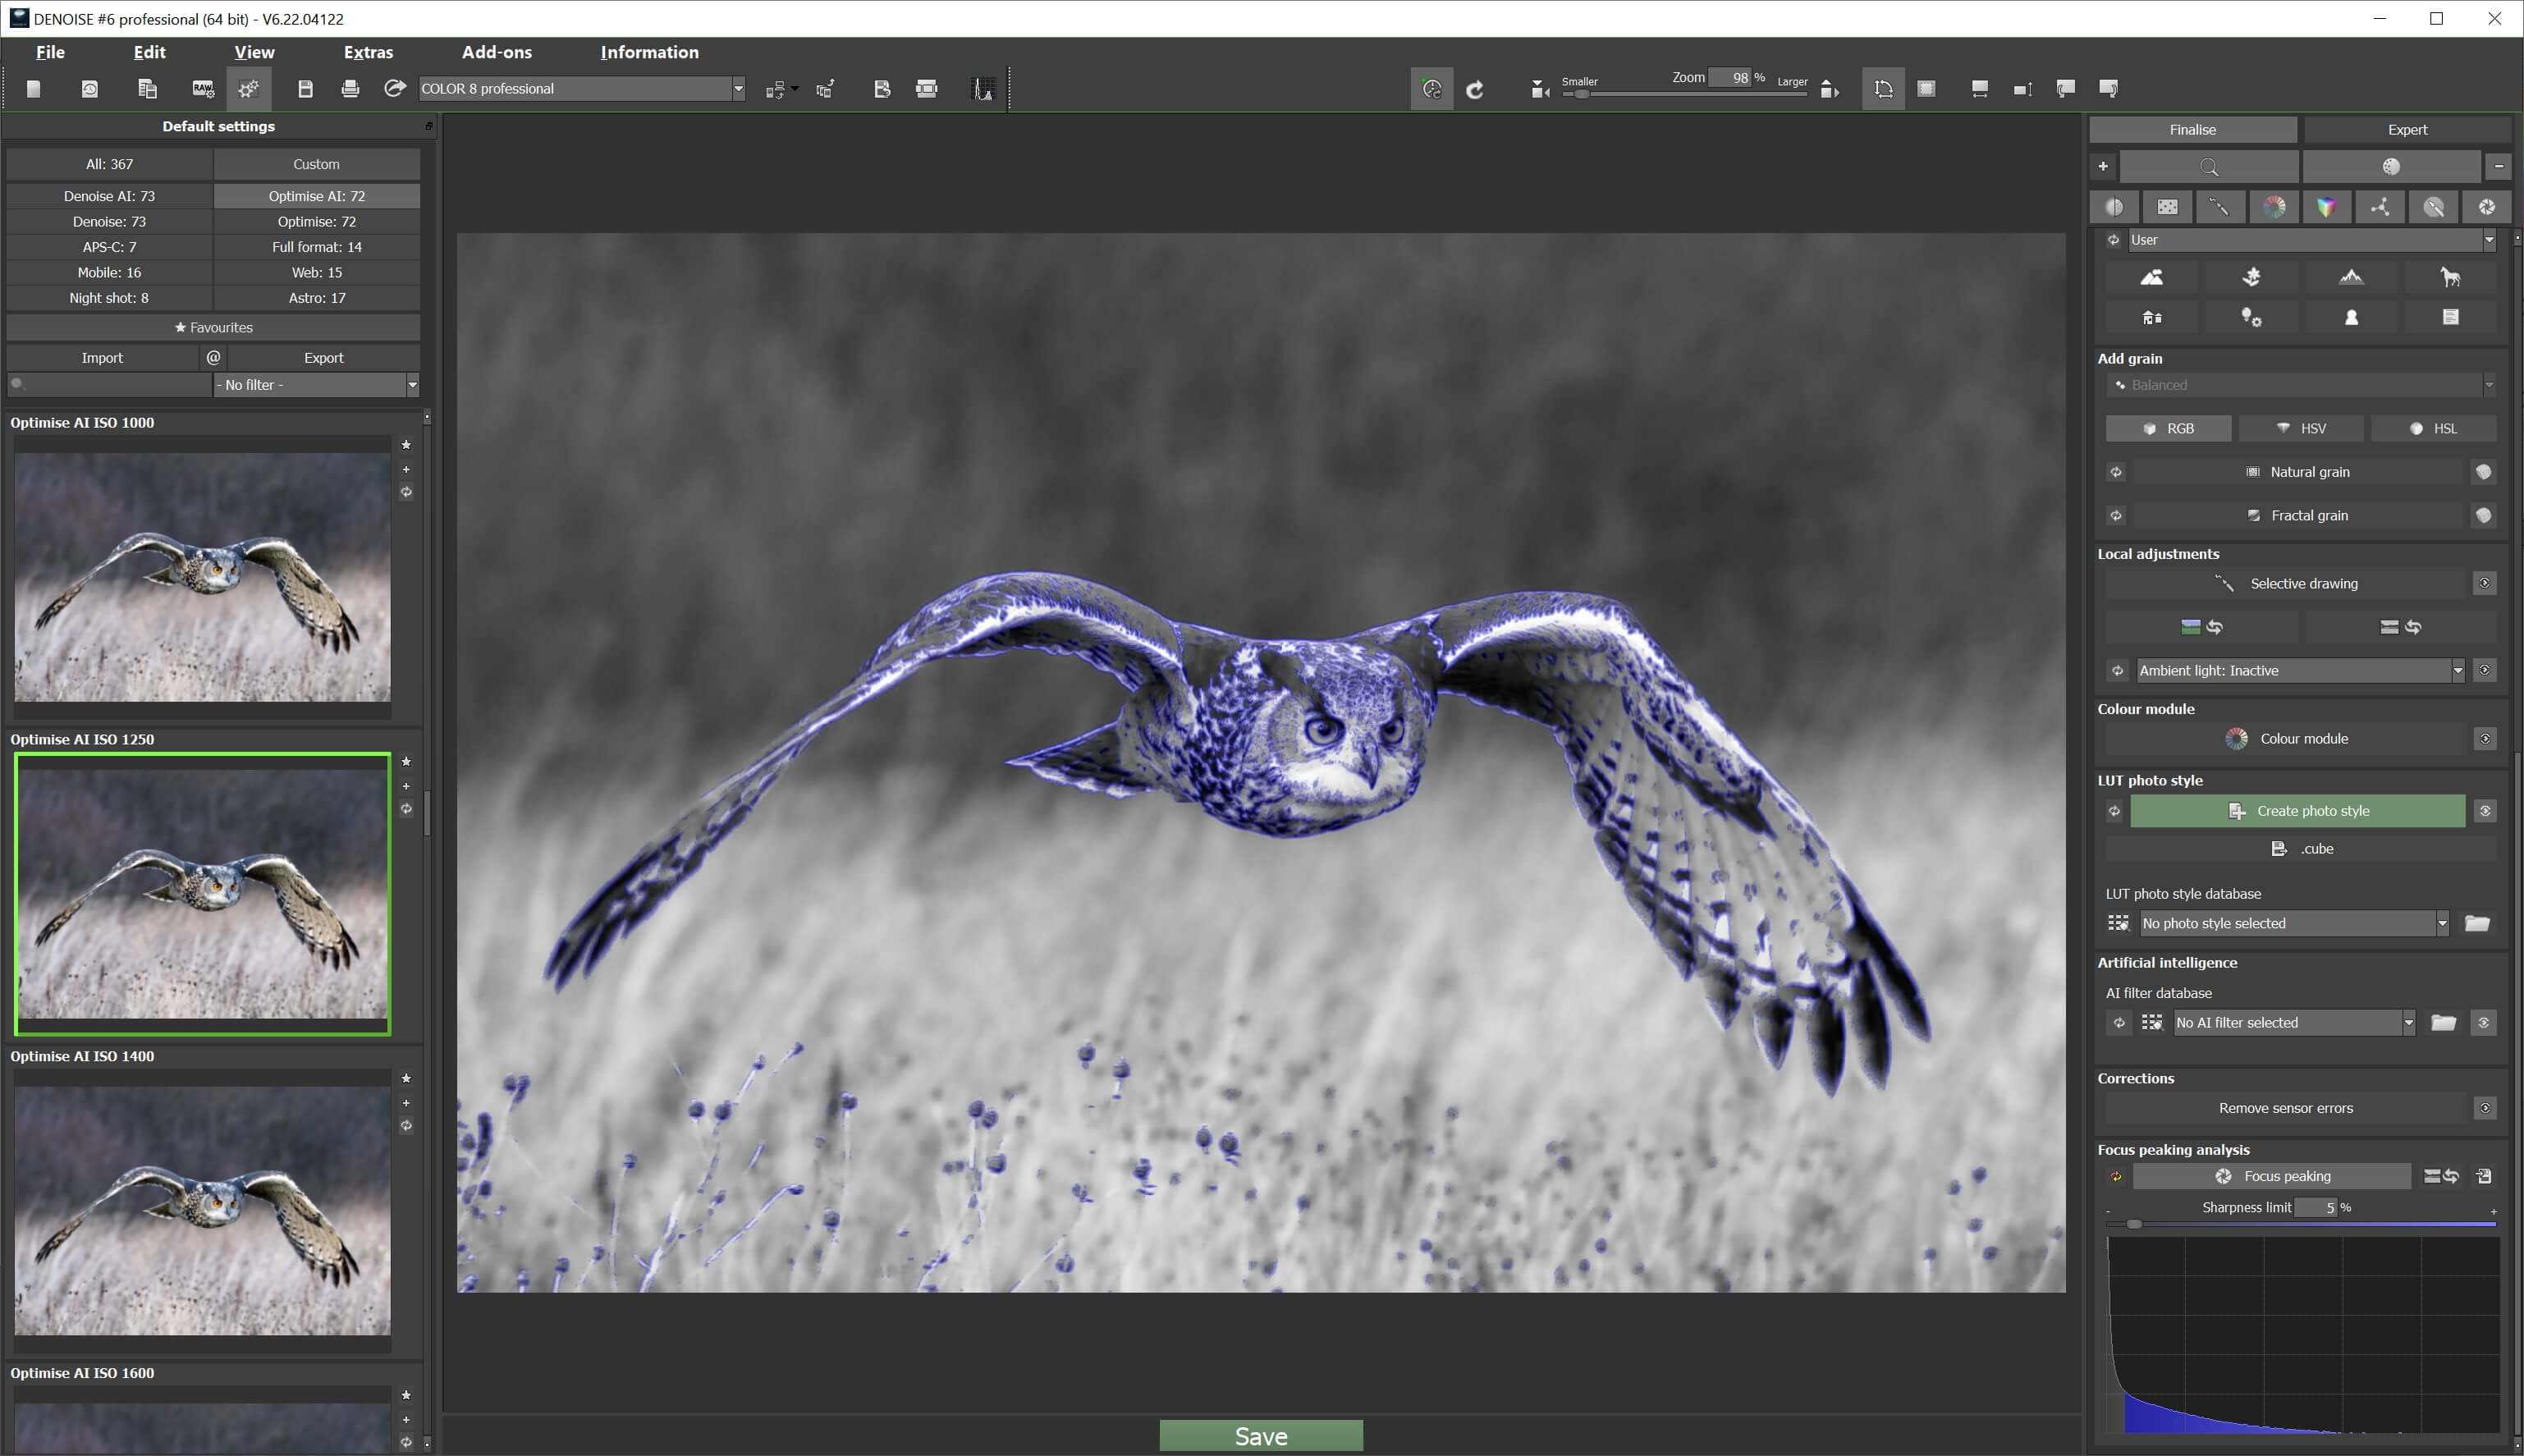Open the File menu

coord(50,52)
